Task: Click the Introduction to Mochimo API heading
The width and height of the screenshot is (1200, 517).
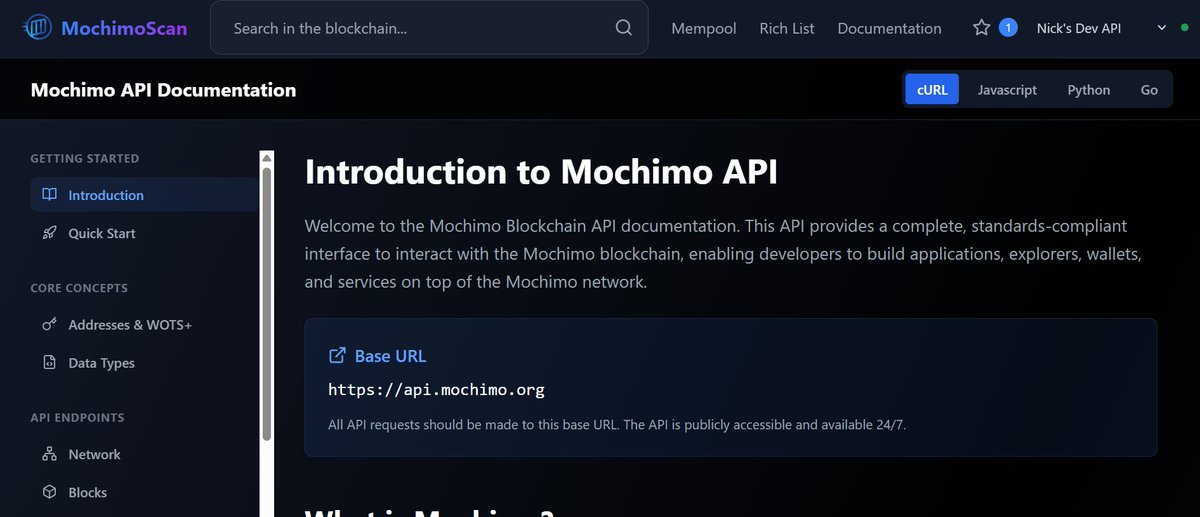Action: [541, 171]
